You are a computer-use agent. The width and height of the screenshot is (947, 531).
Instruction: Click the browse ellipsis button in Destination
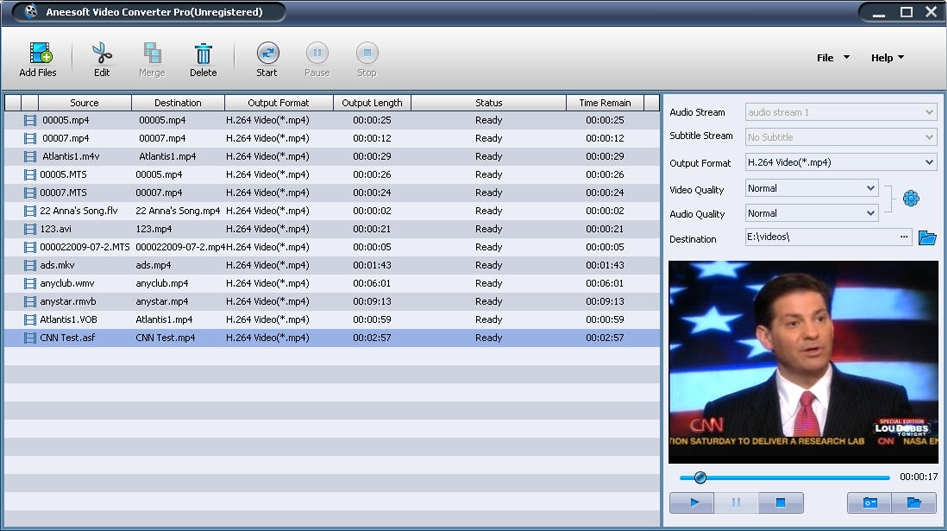905,237
